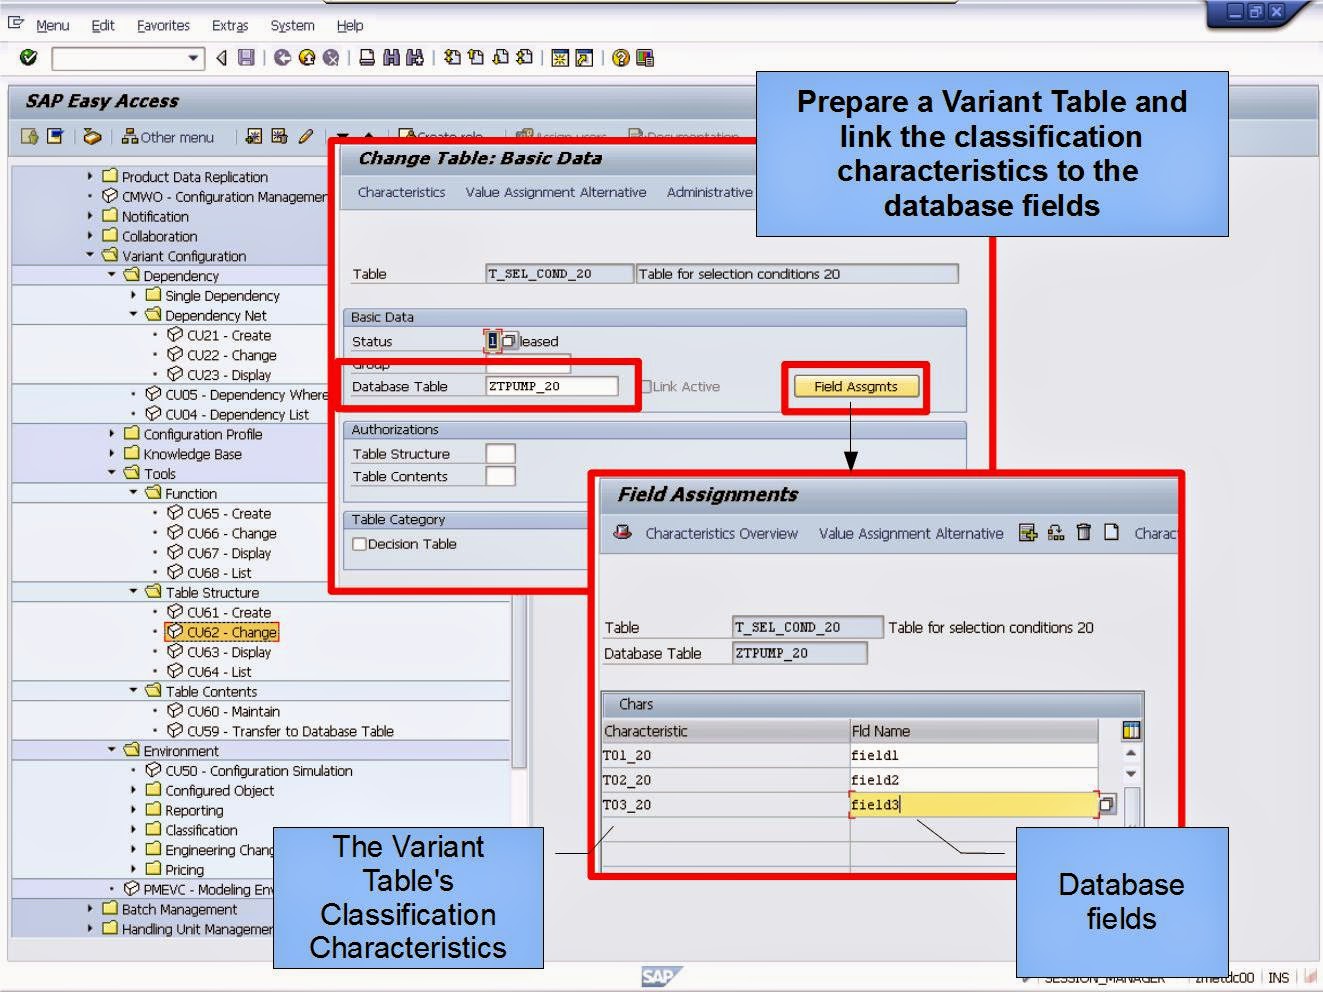1323x992 pixels.
Task: Open the System menu
Action: (292, 25)
